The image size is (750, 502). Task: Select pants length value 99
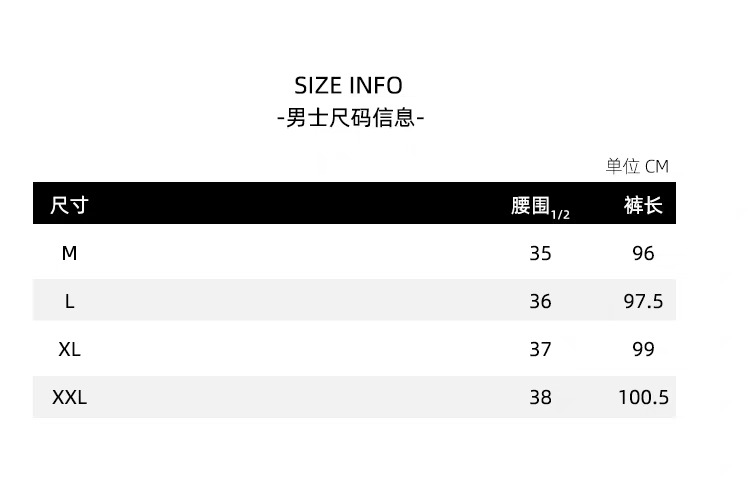point(643,349)
